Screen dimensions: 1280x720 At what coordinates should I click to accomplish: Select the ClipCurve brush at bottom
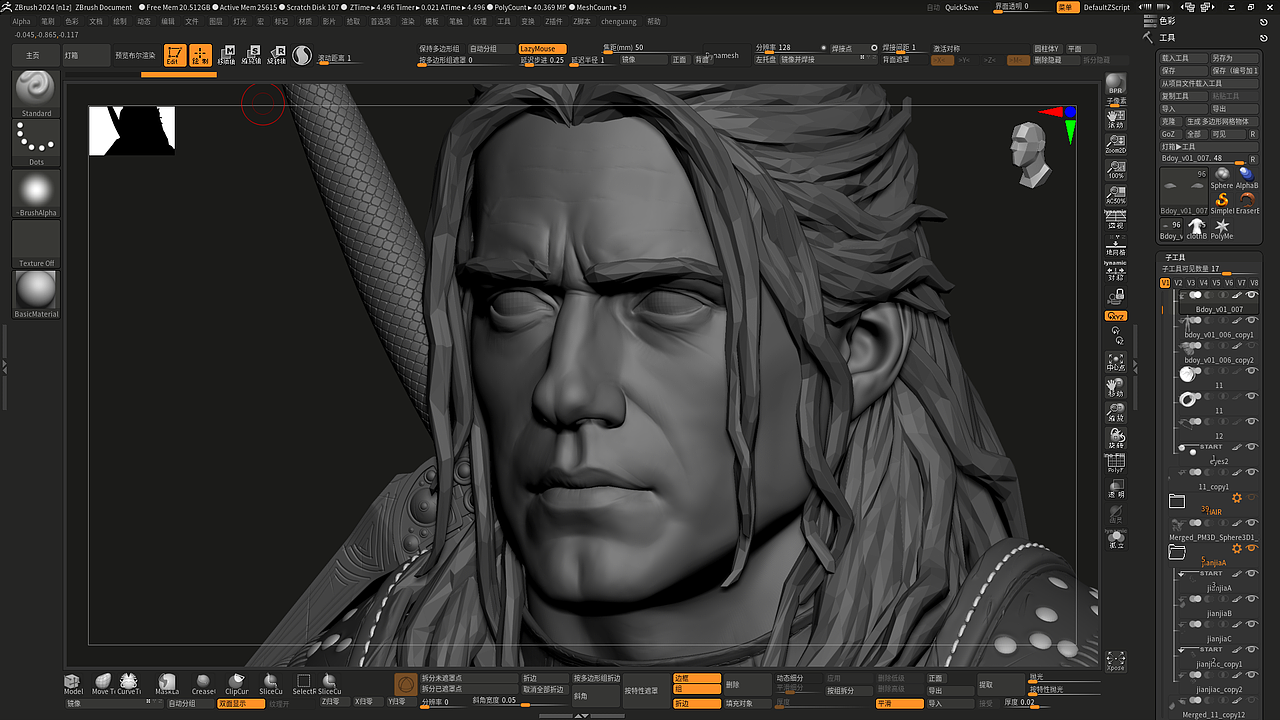237,684
